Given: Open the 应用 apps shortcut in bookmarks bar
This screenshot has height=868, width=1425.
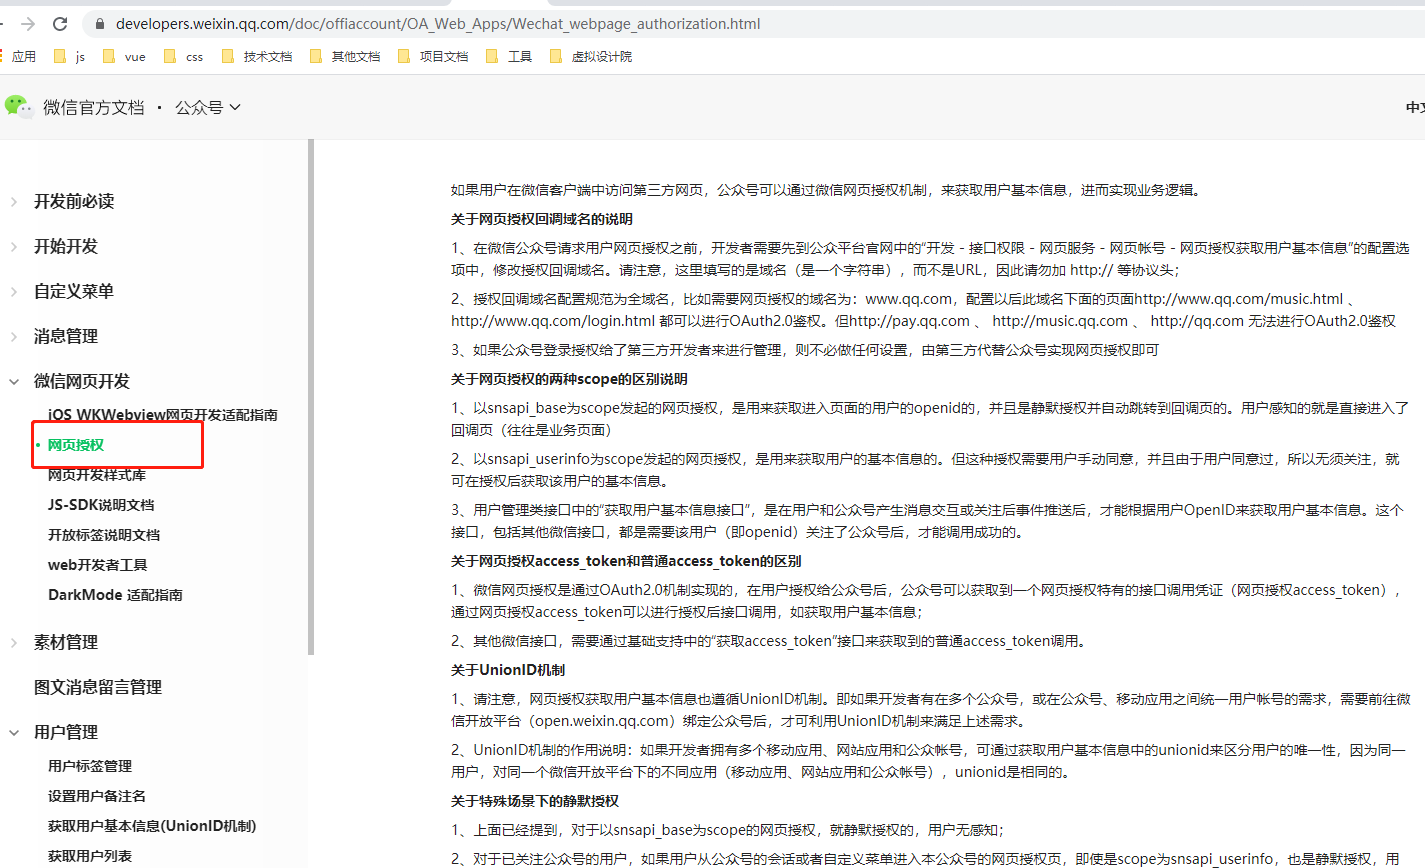Looking at the screenshot, I should pyautogui.click(x=19, y=57).
